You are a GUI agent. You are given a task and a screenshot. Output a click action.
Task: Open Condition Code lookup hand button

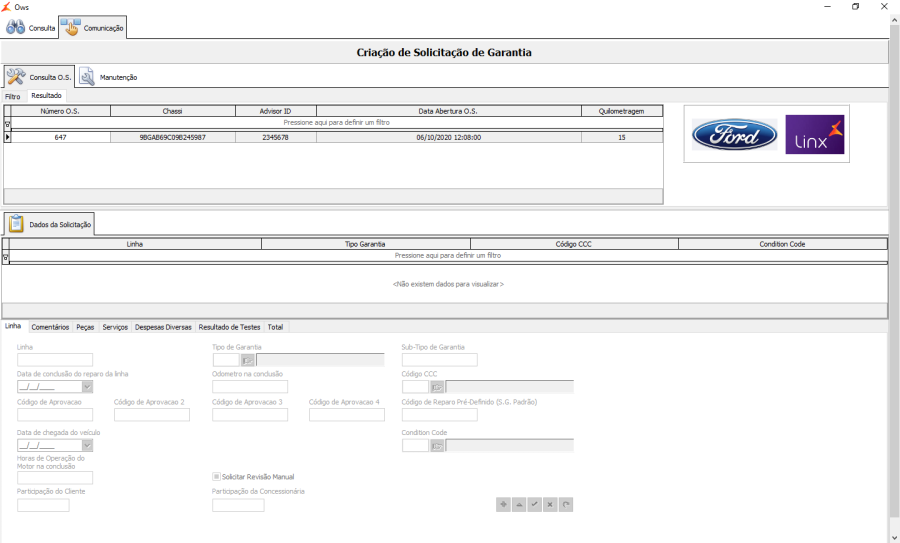pyautogui.click(x=437, y=445)
